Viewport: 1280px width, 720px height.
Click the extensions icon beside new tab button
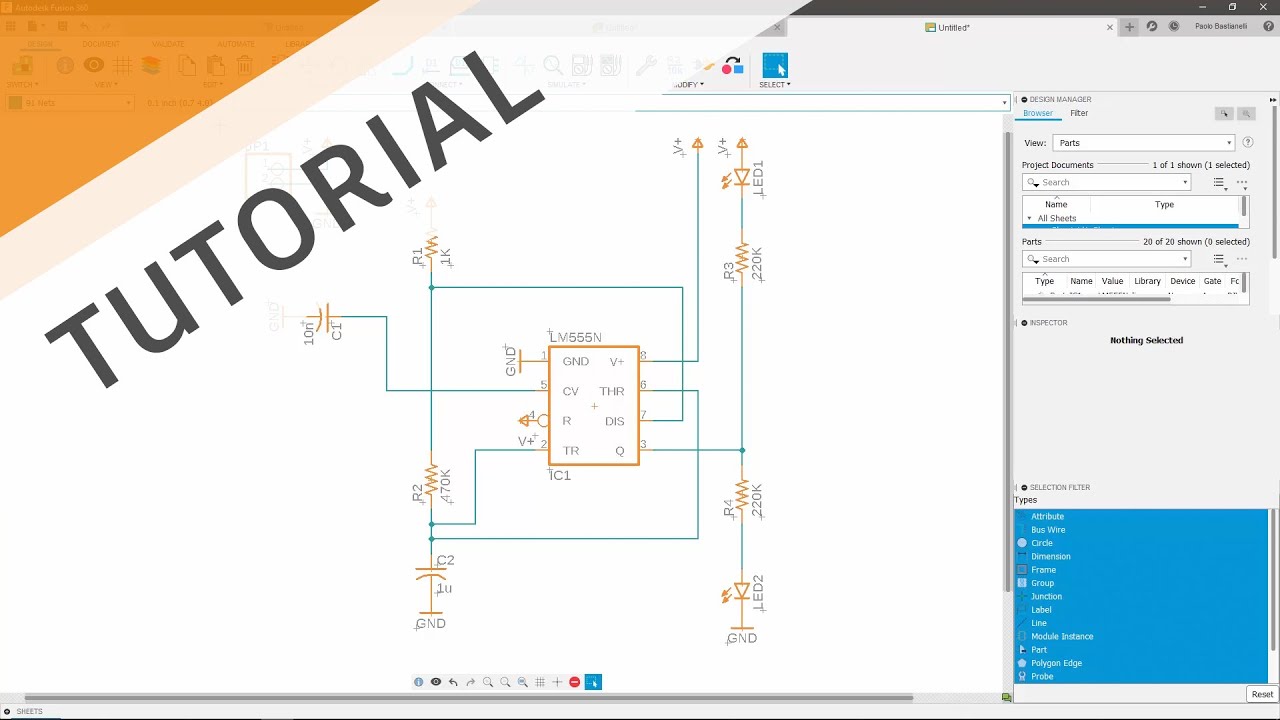1152,27
